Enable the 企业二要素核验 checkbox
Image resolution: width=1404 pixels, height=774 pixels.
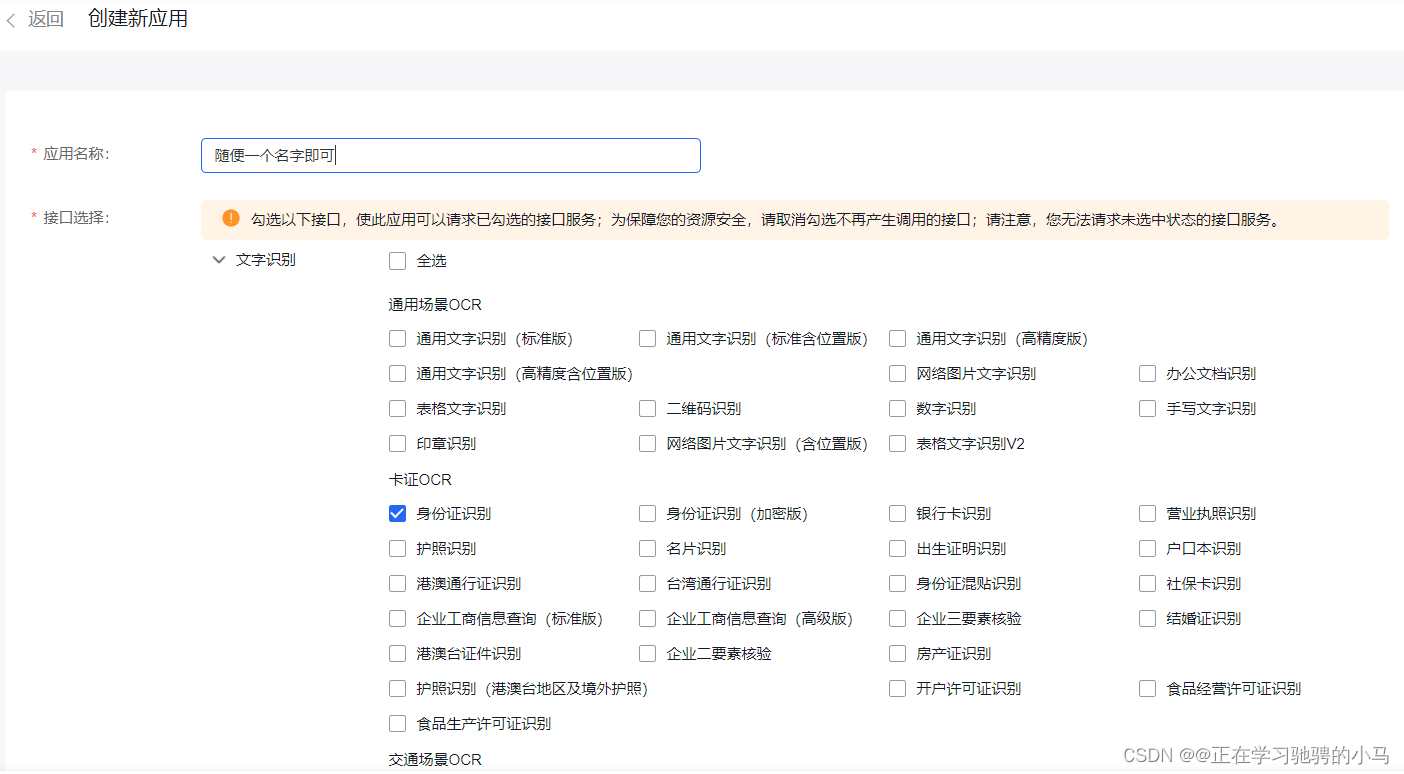tap(647, 654)
